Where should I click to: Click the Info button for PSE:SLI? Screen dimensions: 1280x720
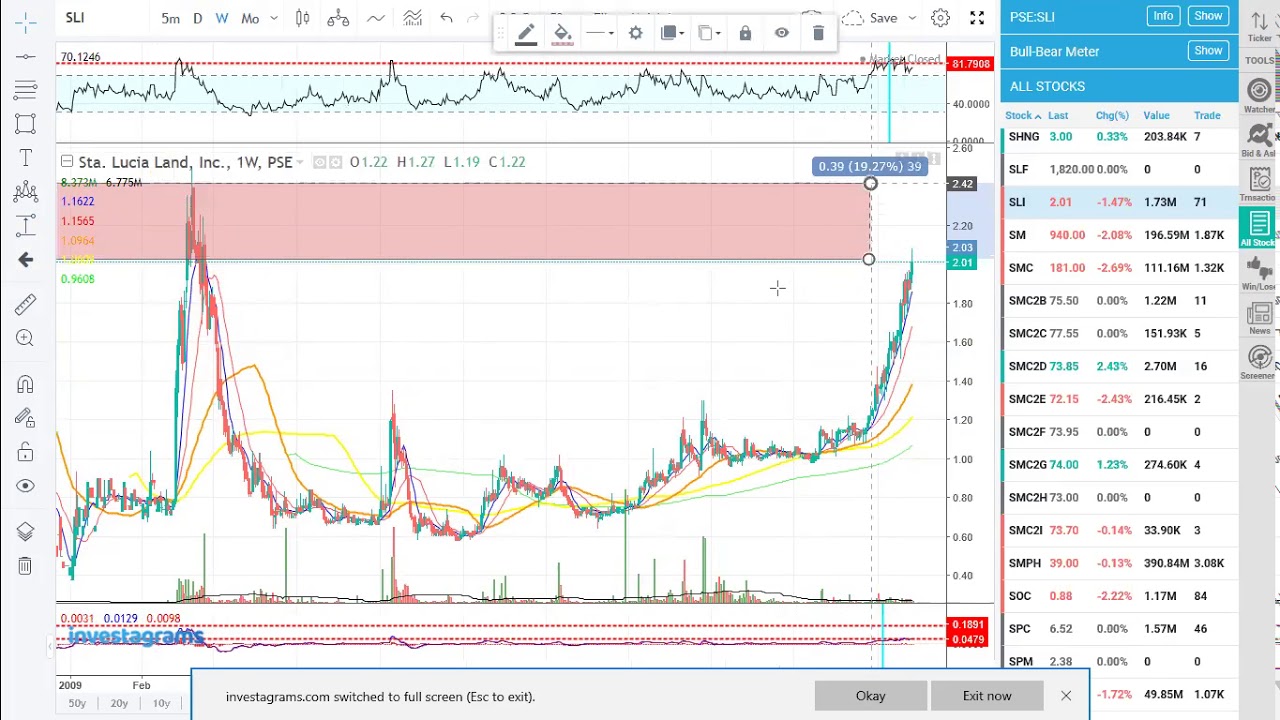1163,16
